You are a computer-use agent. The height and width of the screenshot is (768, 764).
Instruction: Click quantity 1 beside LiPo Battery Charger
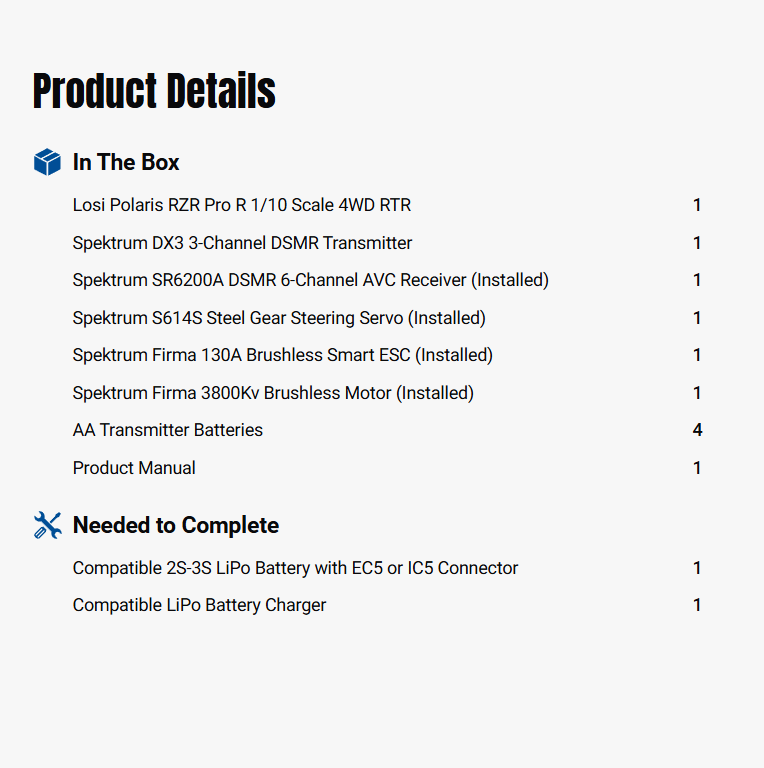coord(697,605)
